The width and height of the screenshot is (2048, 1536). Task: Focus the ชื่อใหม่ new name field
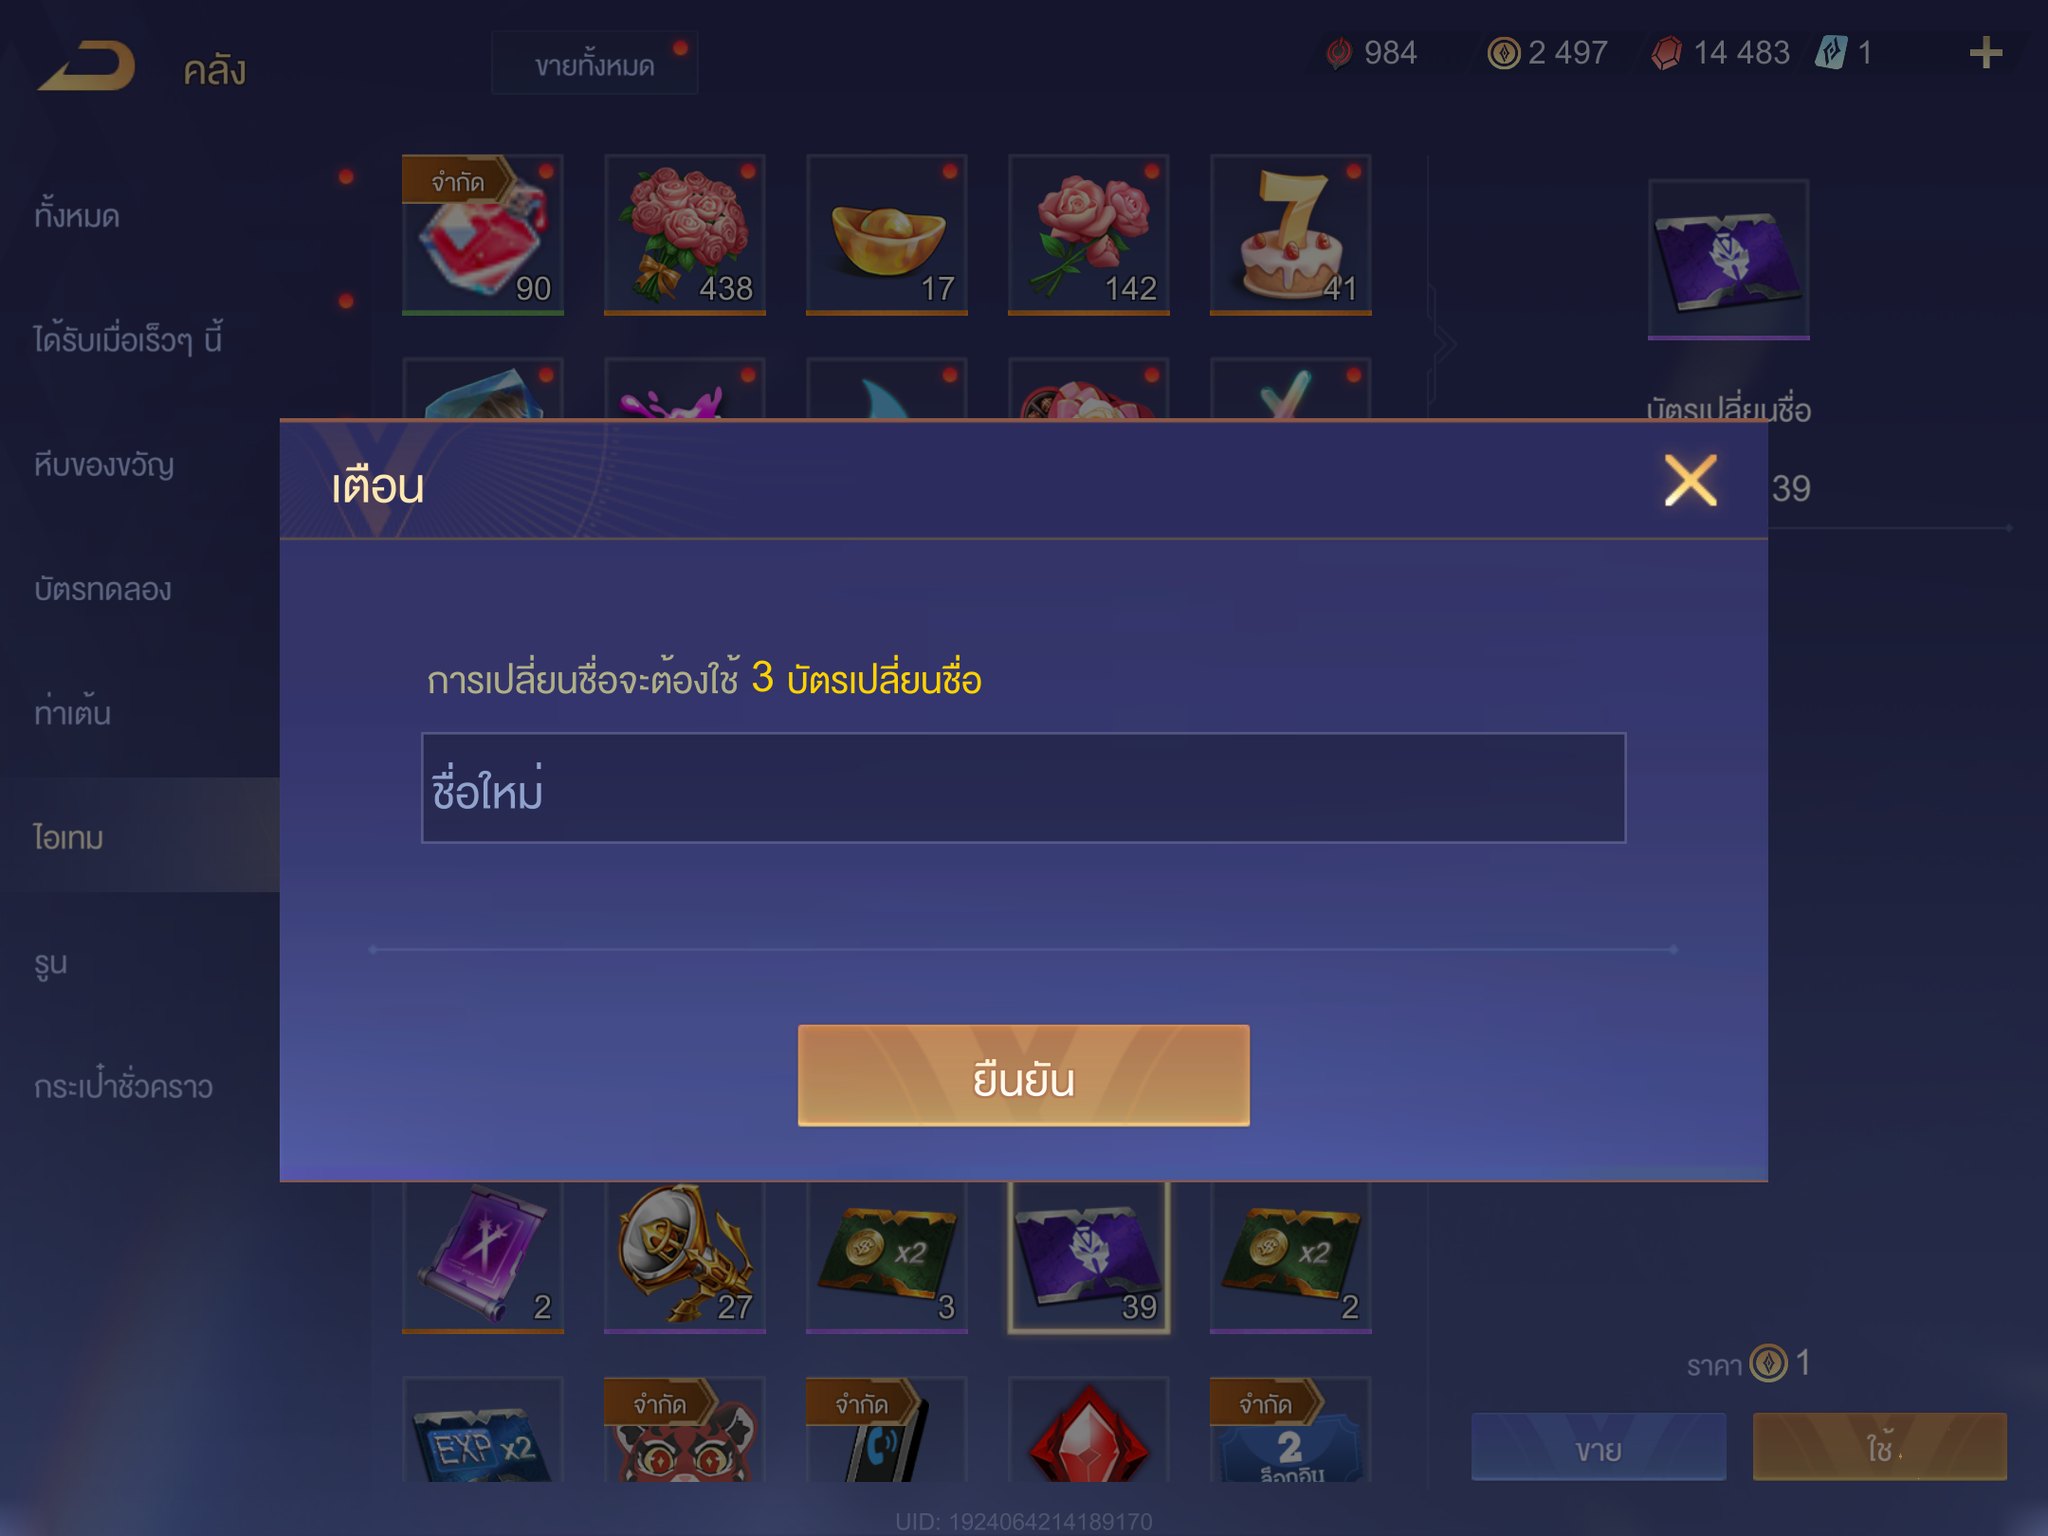coord(1023,788)
